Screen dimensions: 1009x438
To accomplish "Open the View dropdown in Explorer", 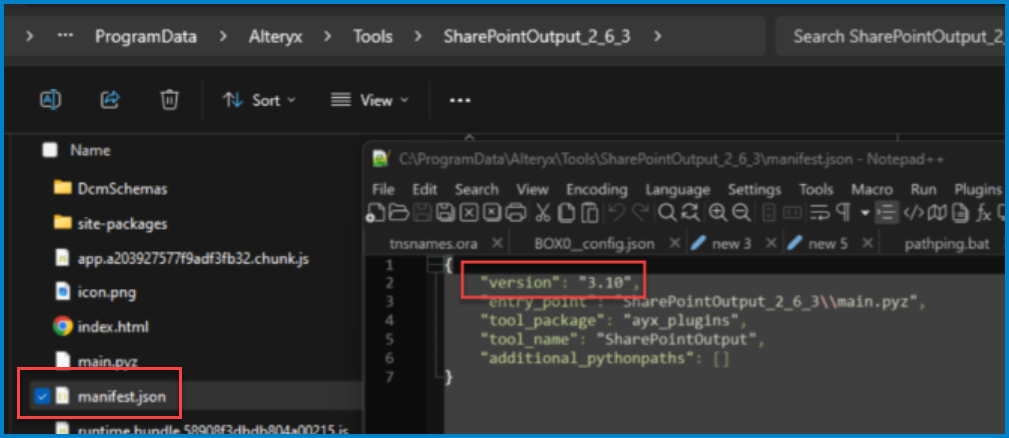I will point(370,100).
